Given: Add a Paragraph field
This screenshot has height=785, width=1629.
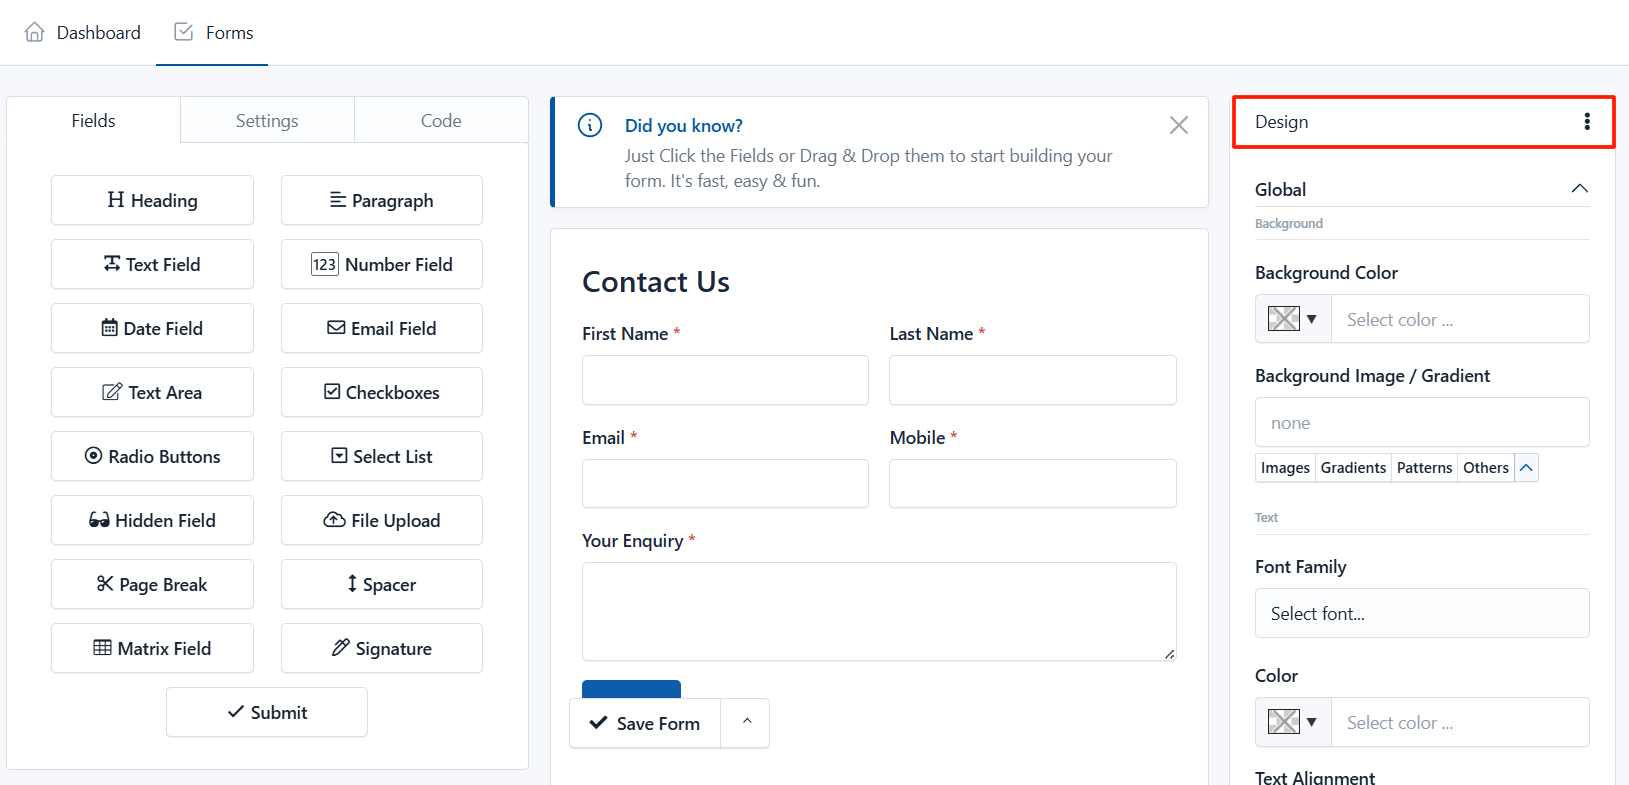Looking at the screenshot, I should click(382, 200).
